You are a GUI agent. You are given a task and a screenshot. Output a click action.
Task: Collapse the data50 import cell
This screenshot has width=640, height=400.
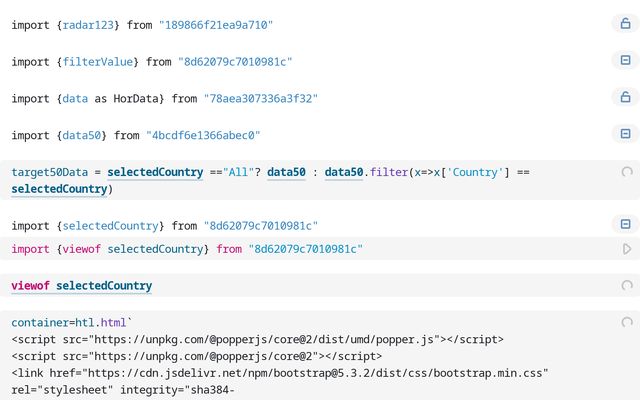click(x=625, y=134)
